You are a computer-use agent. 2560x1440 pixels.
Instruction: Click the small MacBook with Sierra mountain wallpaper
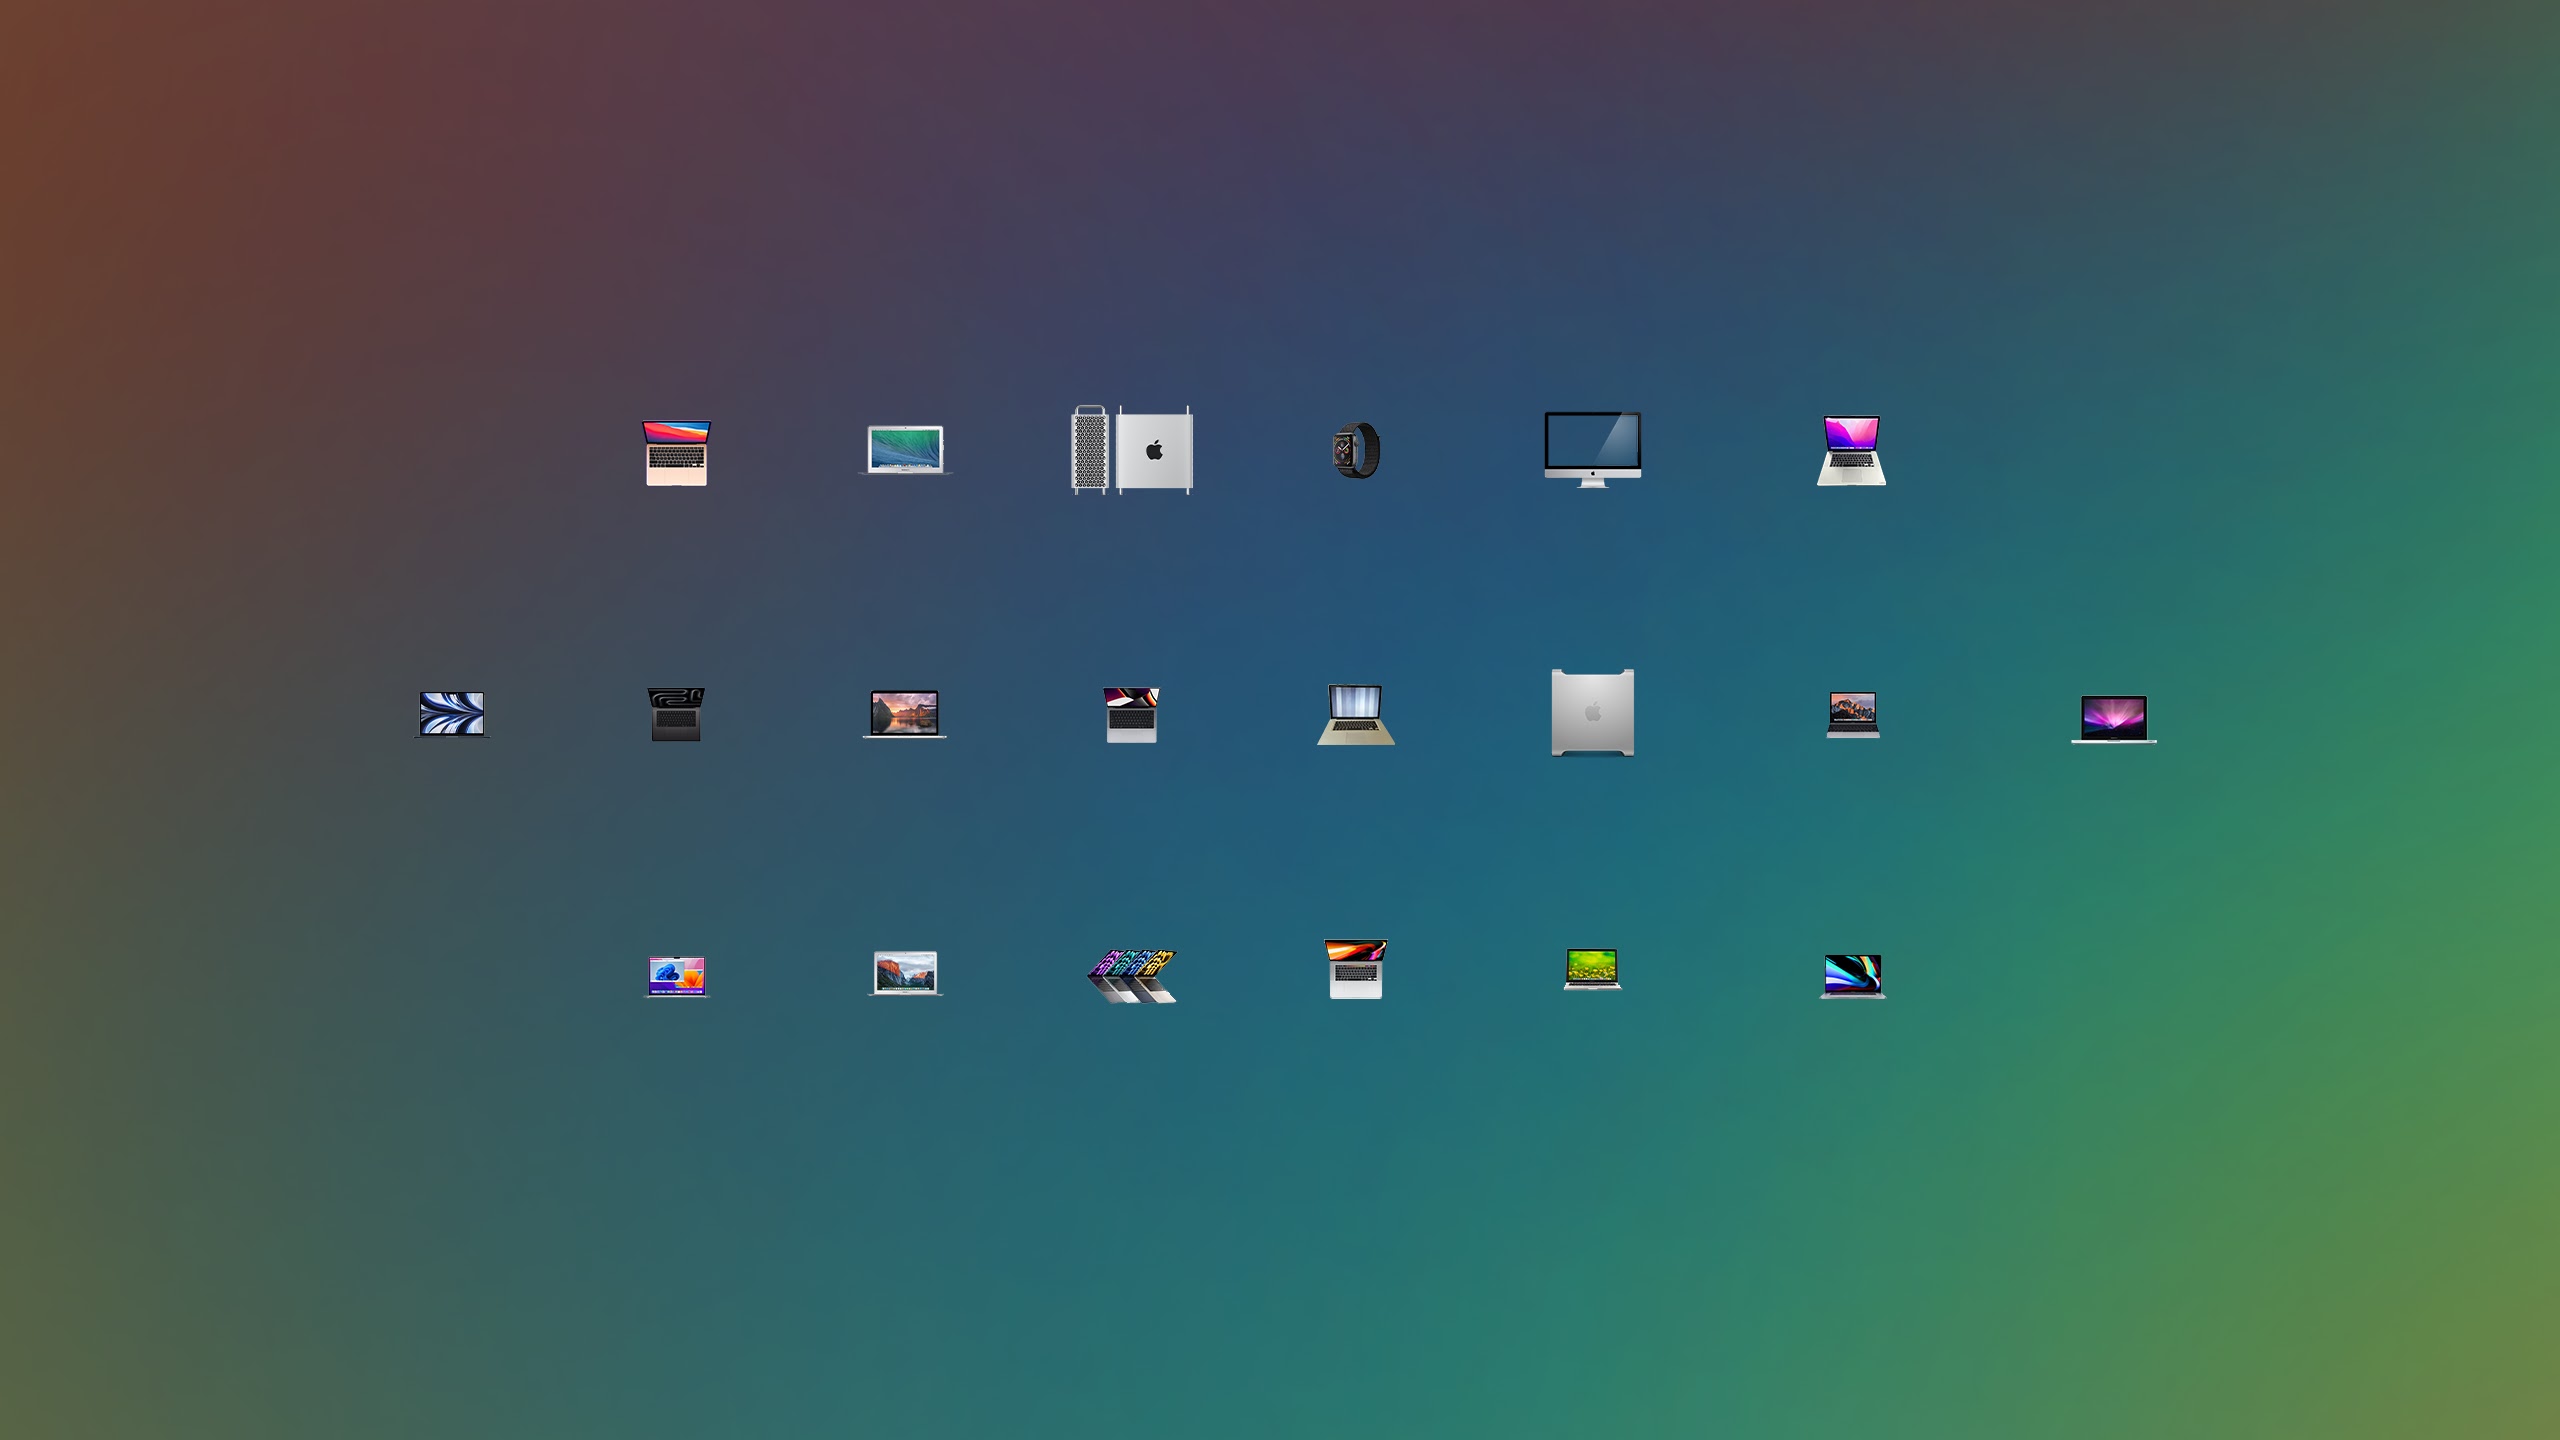tap(1852, 715)
